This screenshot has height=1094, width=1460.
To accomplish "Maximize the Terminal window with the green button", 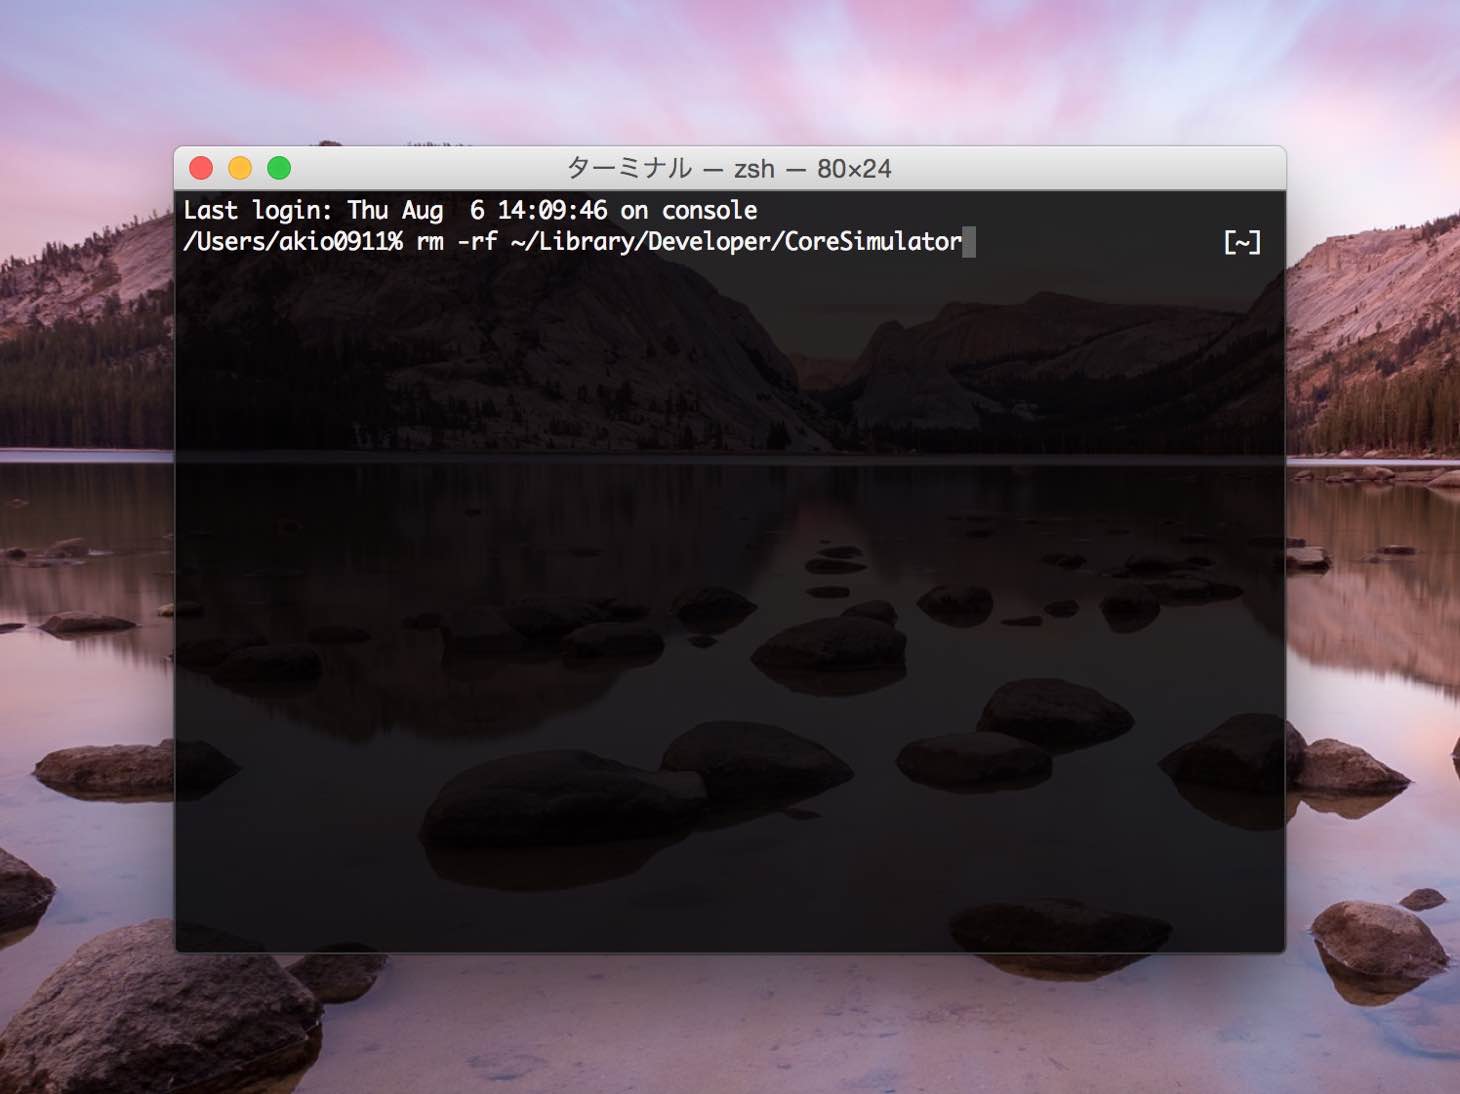I will (279, 168).
